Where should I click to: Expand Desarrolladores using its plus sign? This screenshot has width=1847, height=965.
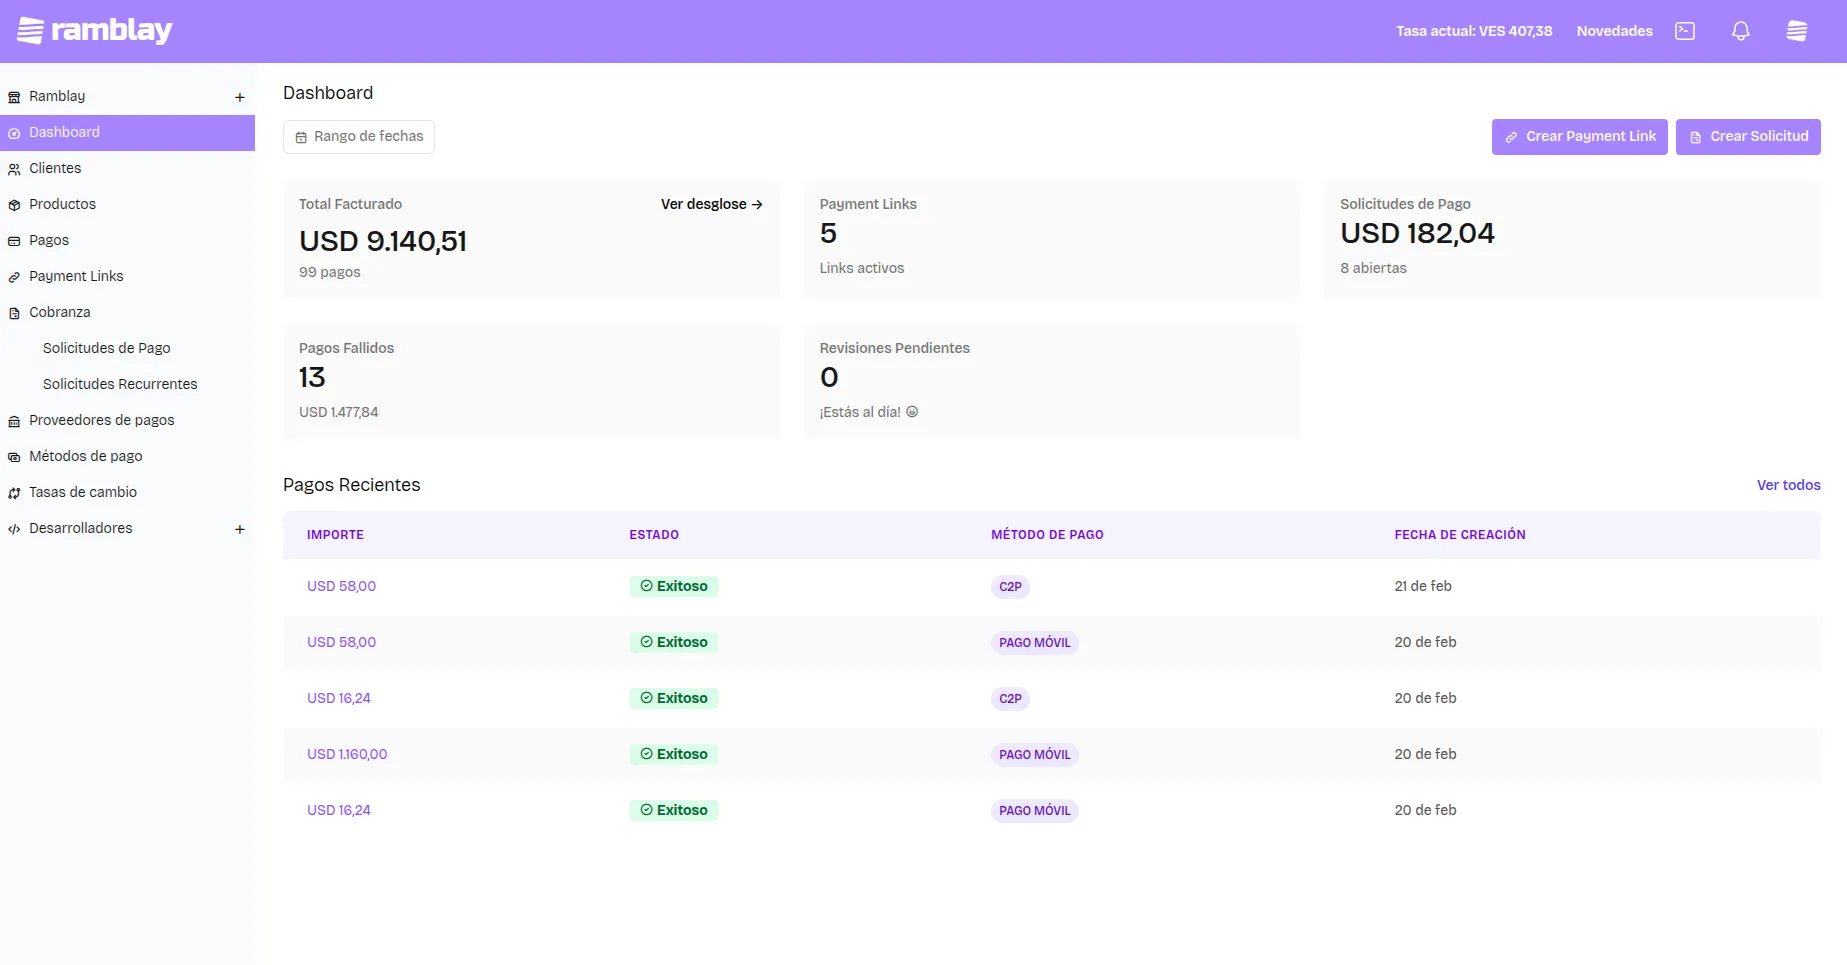point(239,528)
